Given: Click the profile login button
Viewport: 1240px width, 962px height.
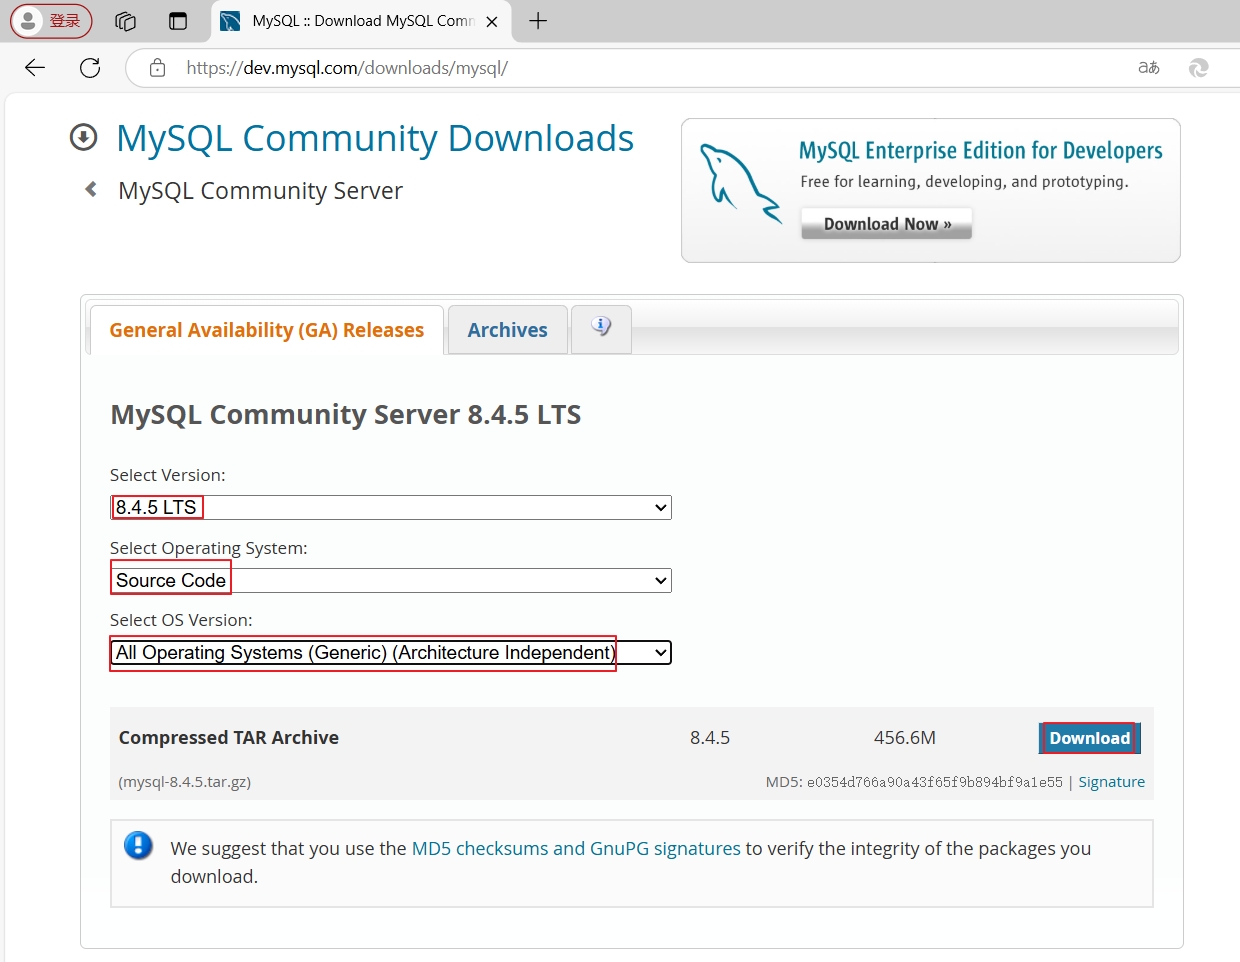Looking at the screenshot, I should pos(51,21).
